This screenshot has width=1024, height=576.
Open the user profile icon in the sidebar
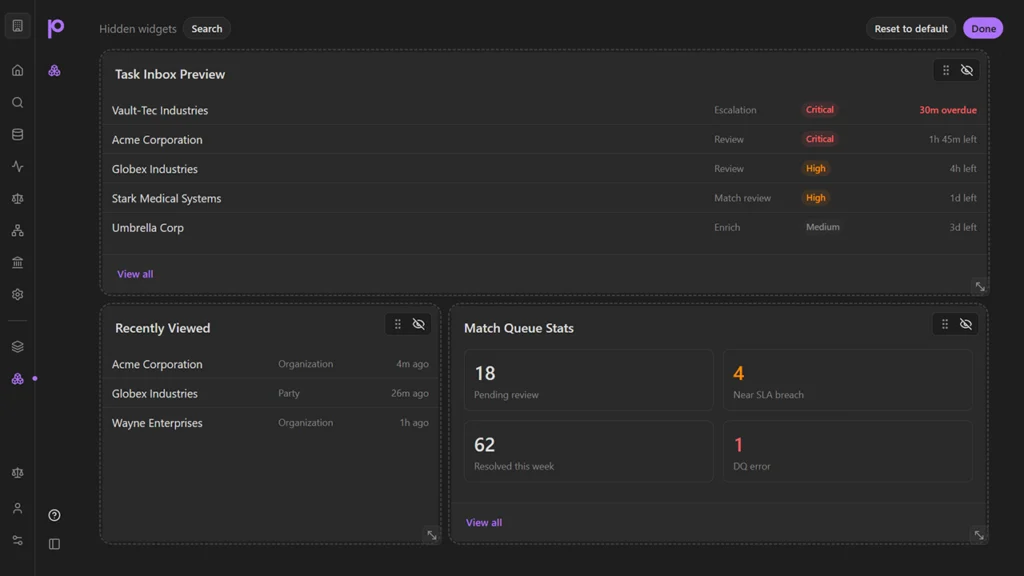tap(18, 508)
